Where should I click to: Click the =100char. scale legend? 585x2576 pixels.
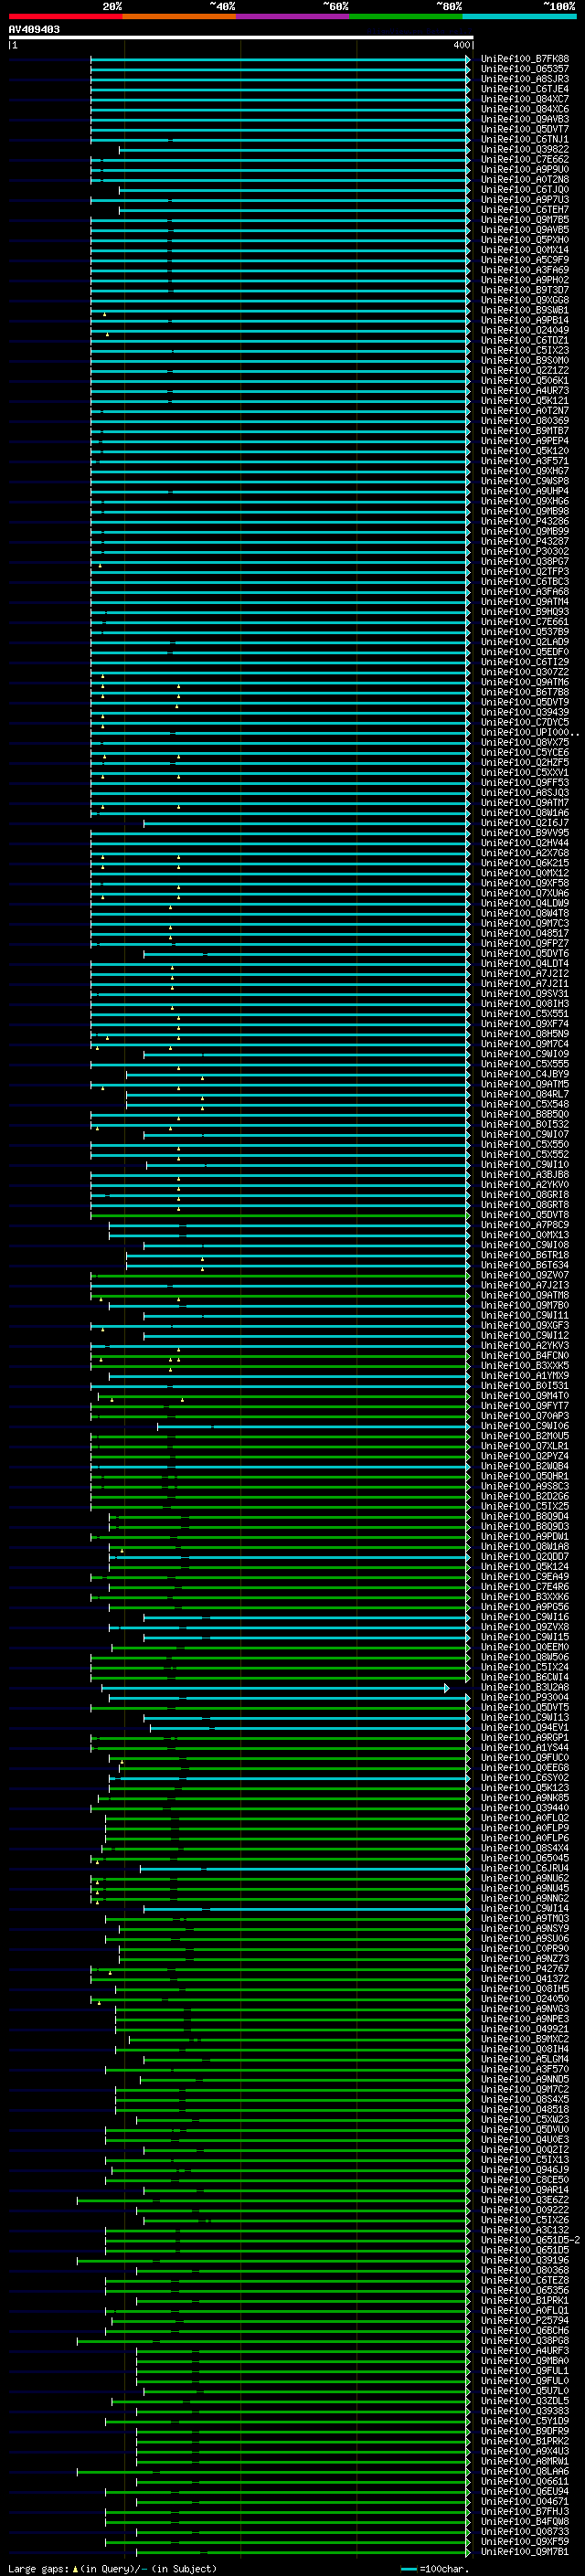[434, 2569]
